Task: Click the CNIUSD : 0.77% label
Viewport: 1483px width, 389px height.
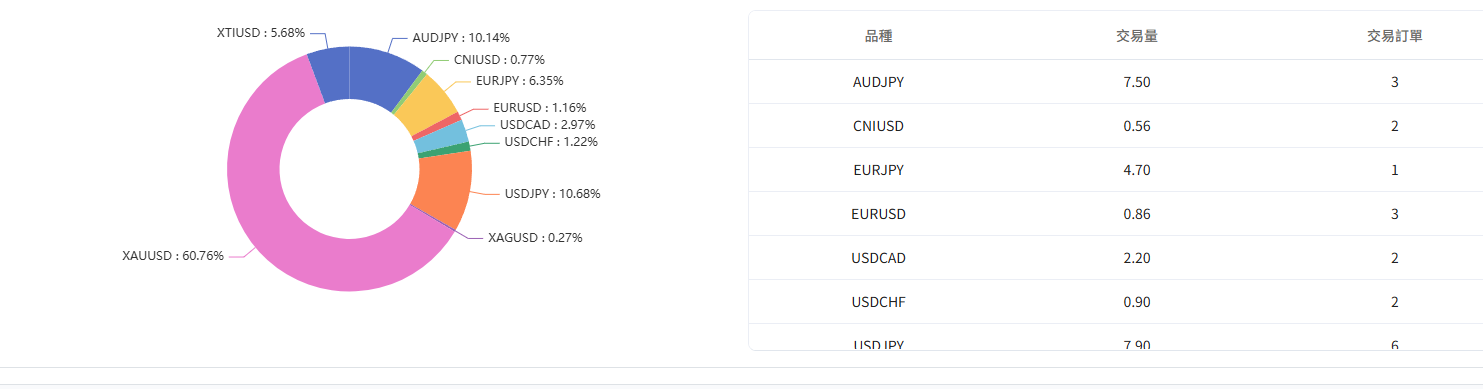Action: pyautogui.click(x=499, y=60)
